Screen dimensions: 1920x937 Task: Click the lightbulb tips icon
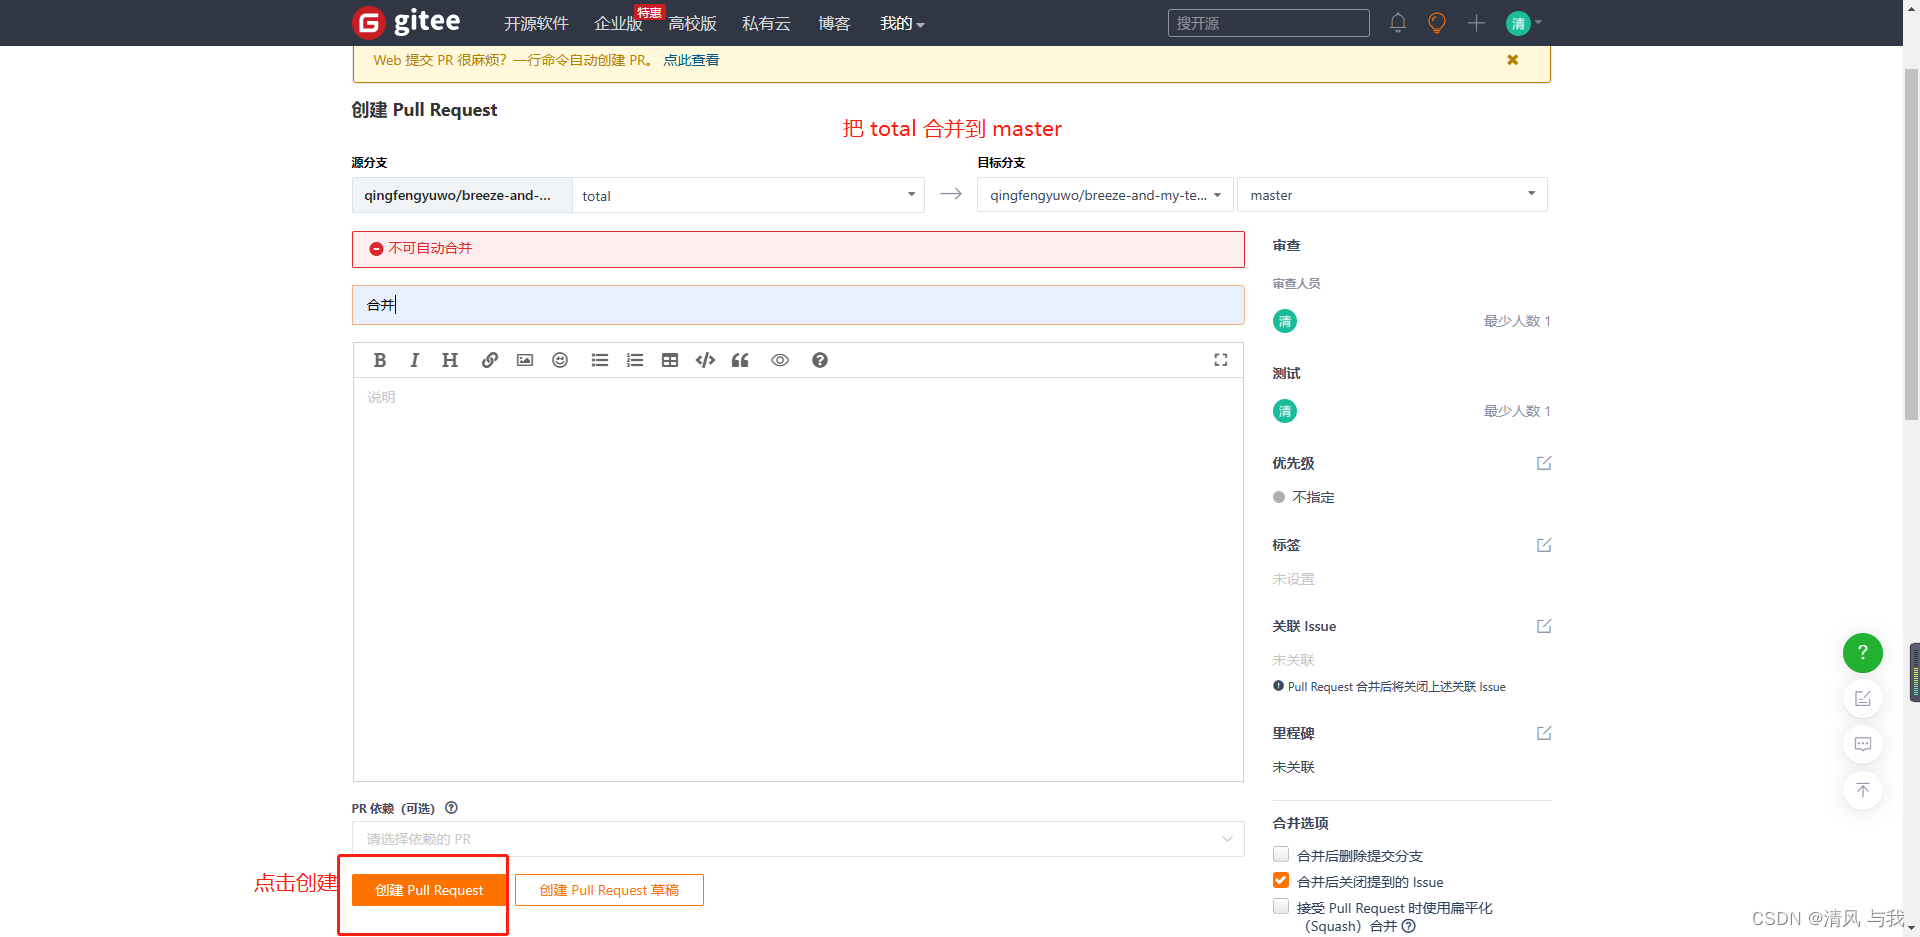(1437, 23)
